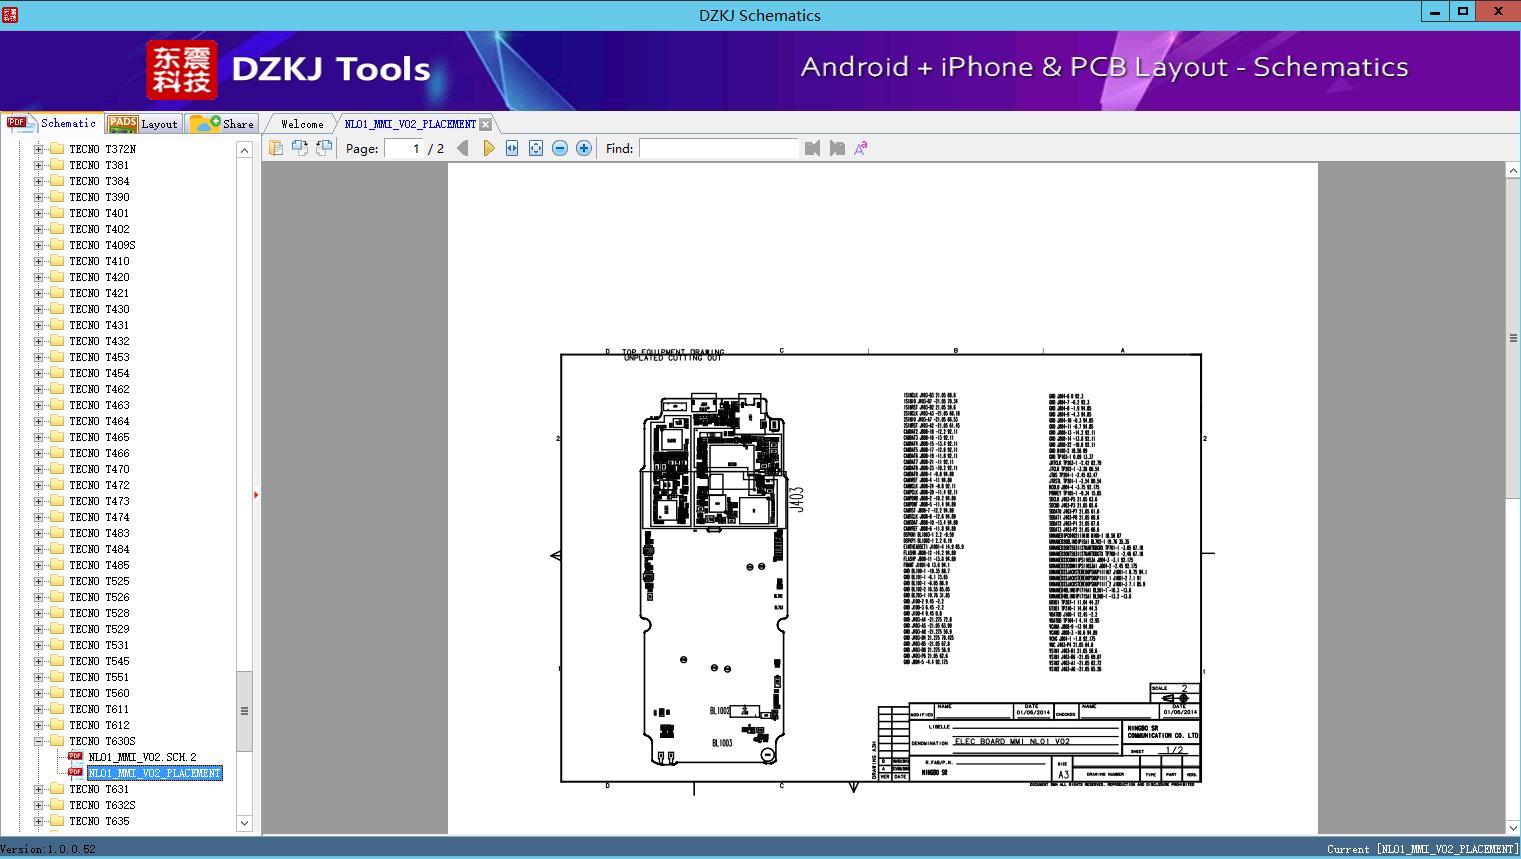
Task: Collapse the TECNO T630S folder
Action: 38,741
